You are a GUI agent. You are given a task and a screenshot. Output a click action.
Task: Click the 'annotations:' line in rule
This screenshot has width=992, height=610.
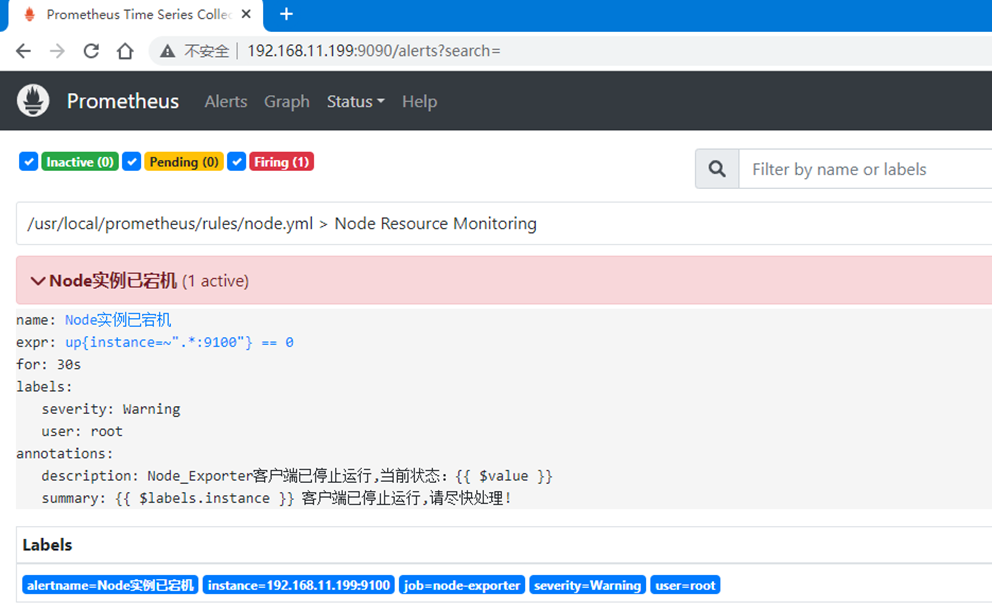(65, 454)
